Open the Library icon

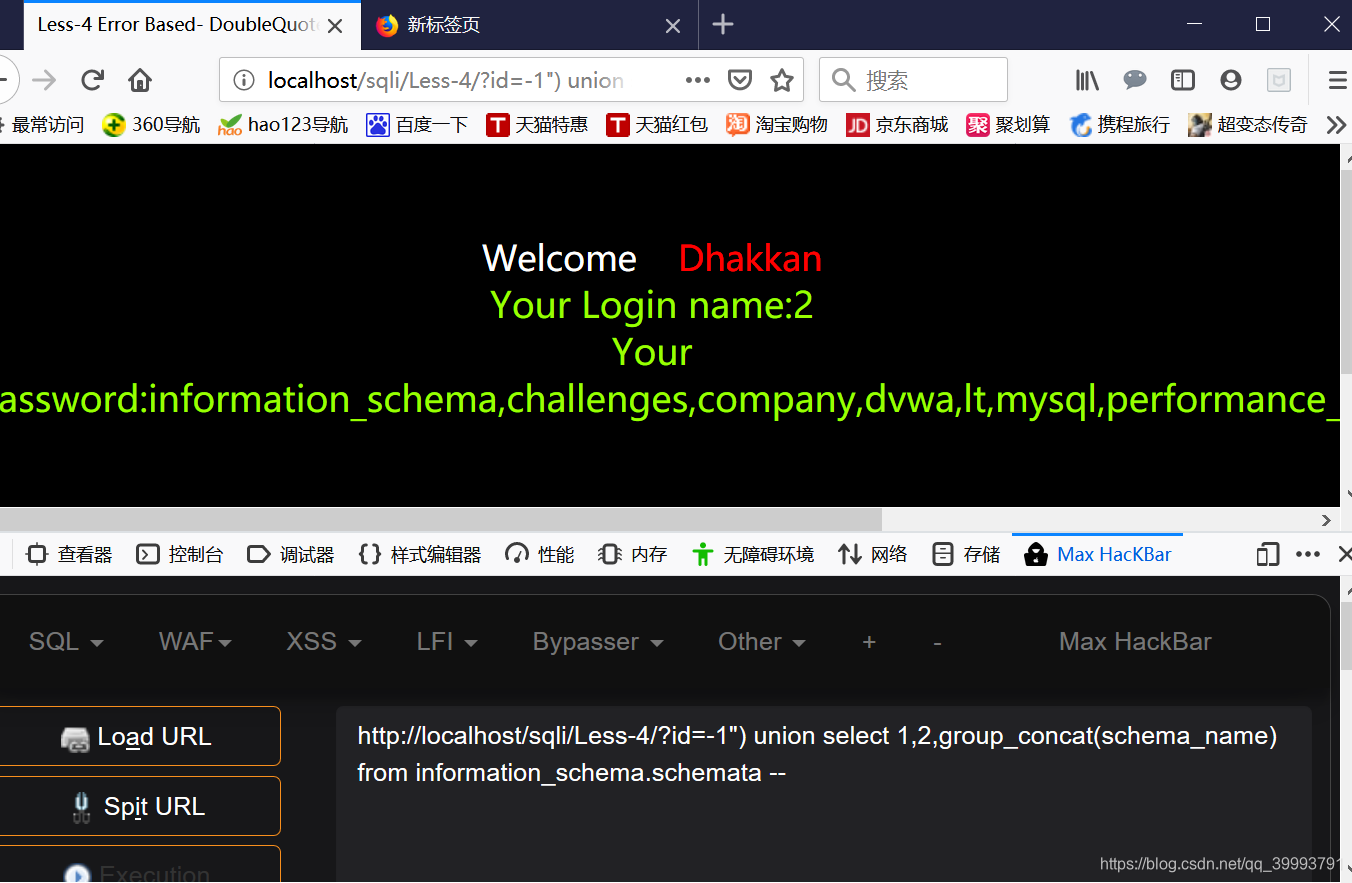pyautogui.click(x=1087, y=80)
